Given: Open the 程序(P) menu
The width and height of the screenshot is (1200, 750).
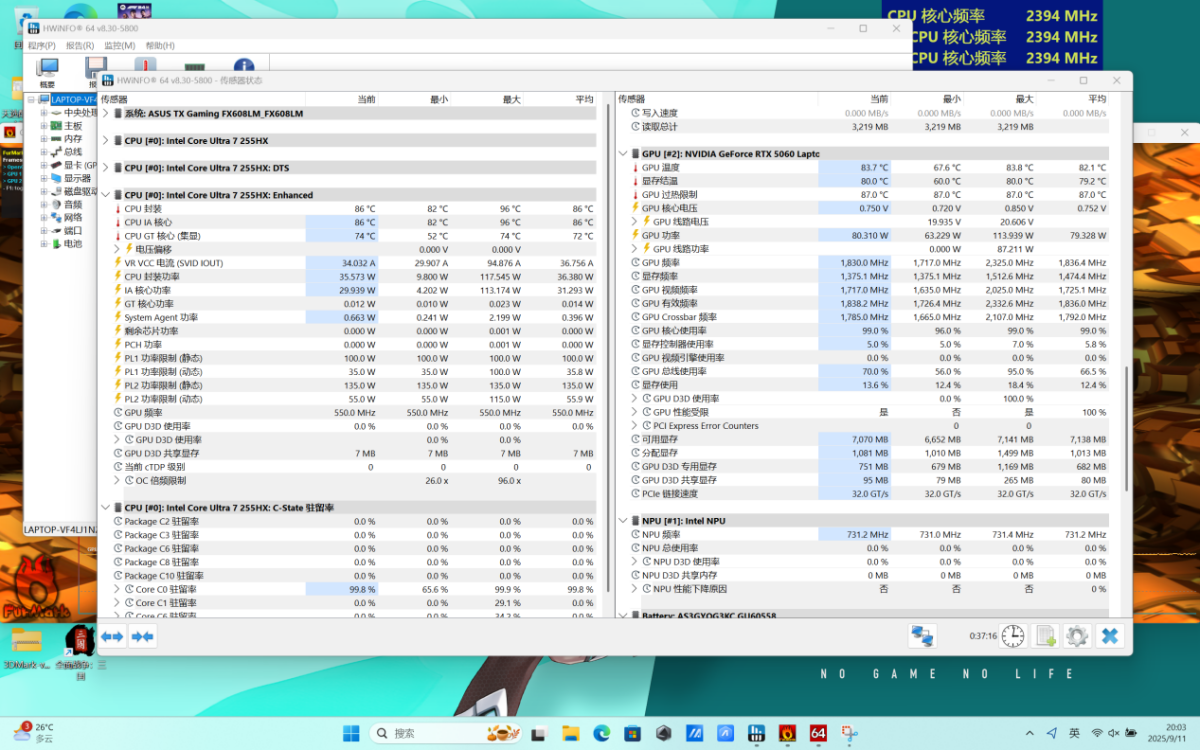Looking at the screenshot, I should tap(42, 46).
